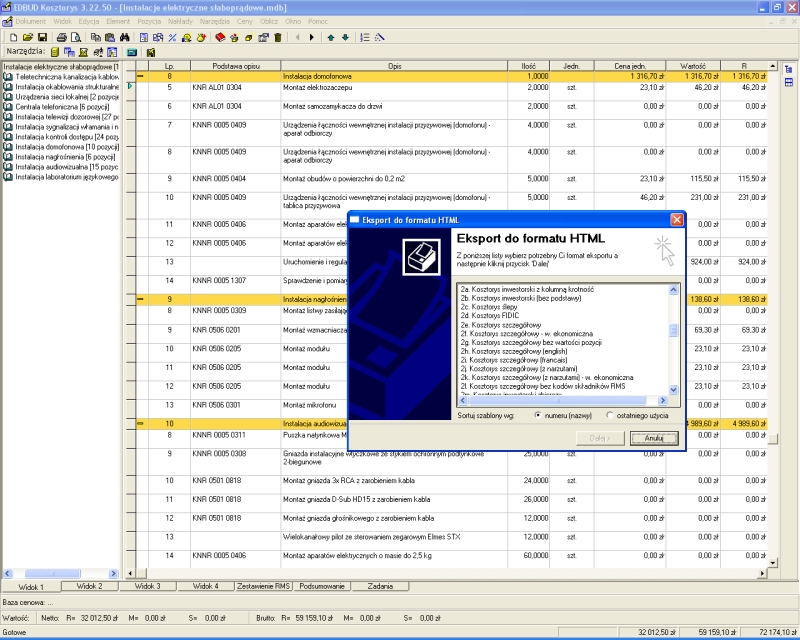Collapse the 'Instalacja audiowizualna' section row
This screenshot has height=640, width=800.
coord(141,423)
